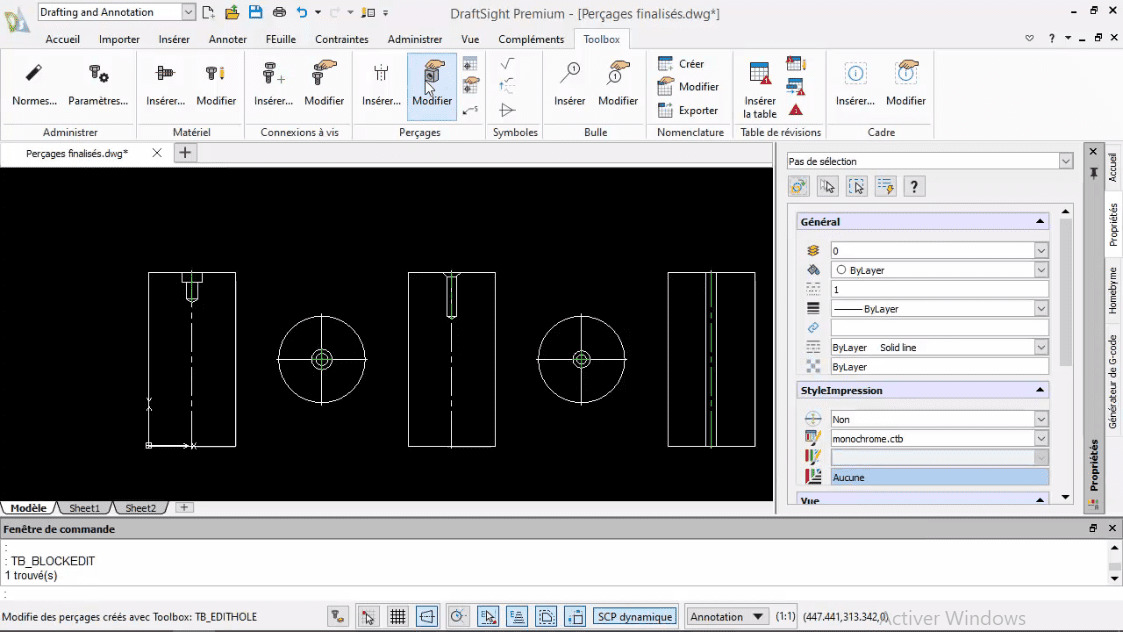Toggle polar tracking in status bar
Screen dimensions: 1123x632
click(458, 616)
